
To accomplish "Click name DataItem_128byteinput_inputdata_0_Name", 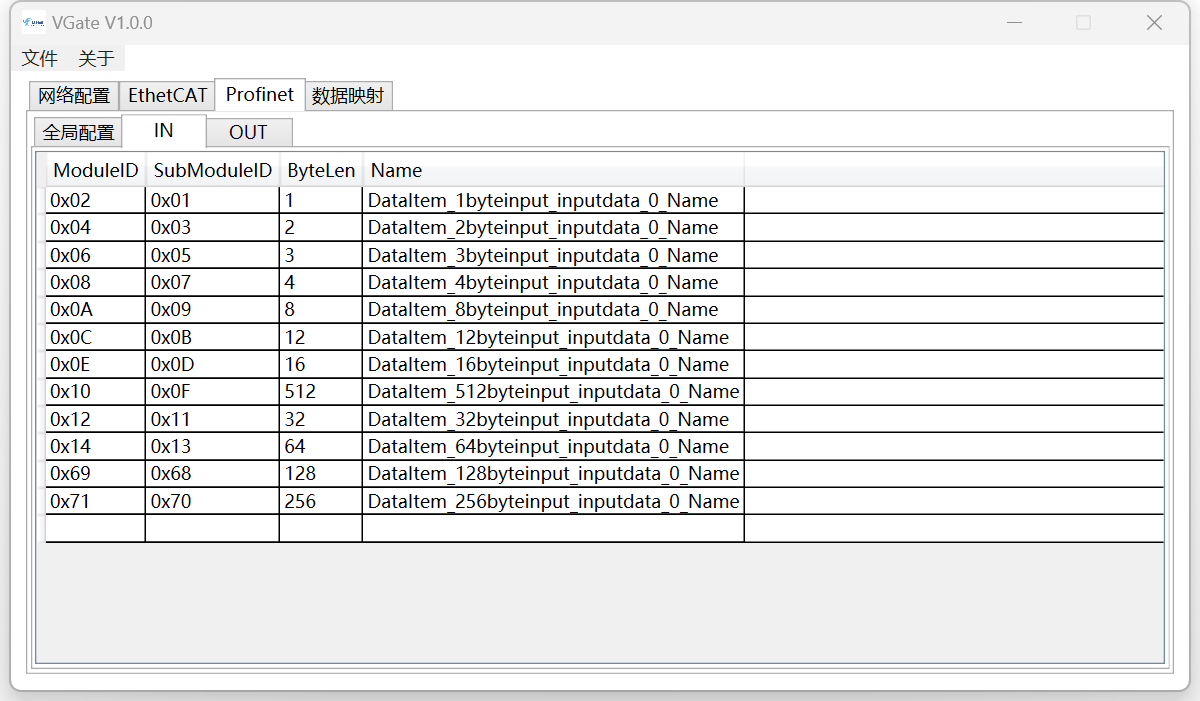I will 554,473.
